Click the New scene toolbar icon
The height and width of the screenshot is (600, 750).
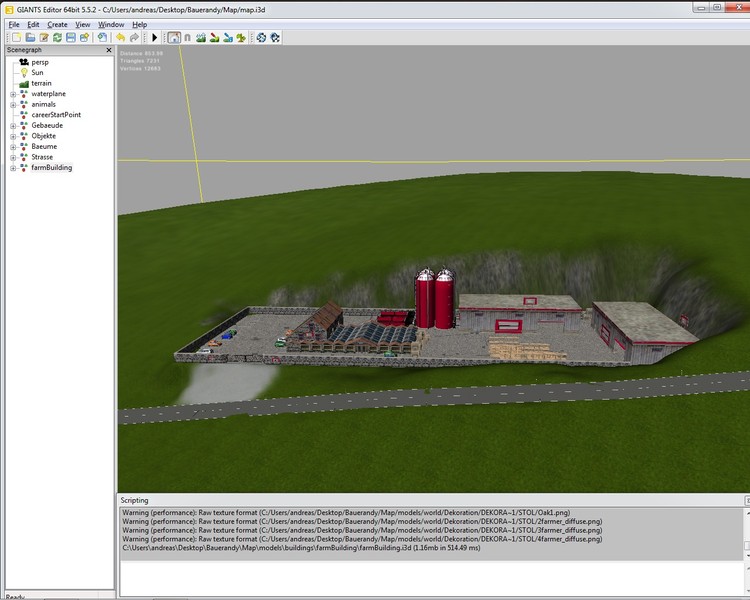point(17,37)
